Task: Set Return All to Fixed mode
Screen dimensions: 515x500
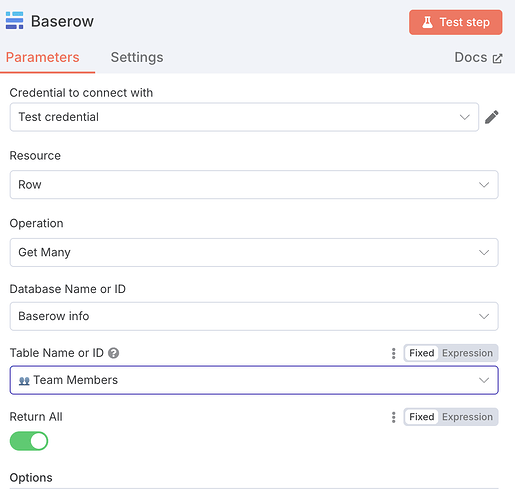Action: pos(422,417)
